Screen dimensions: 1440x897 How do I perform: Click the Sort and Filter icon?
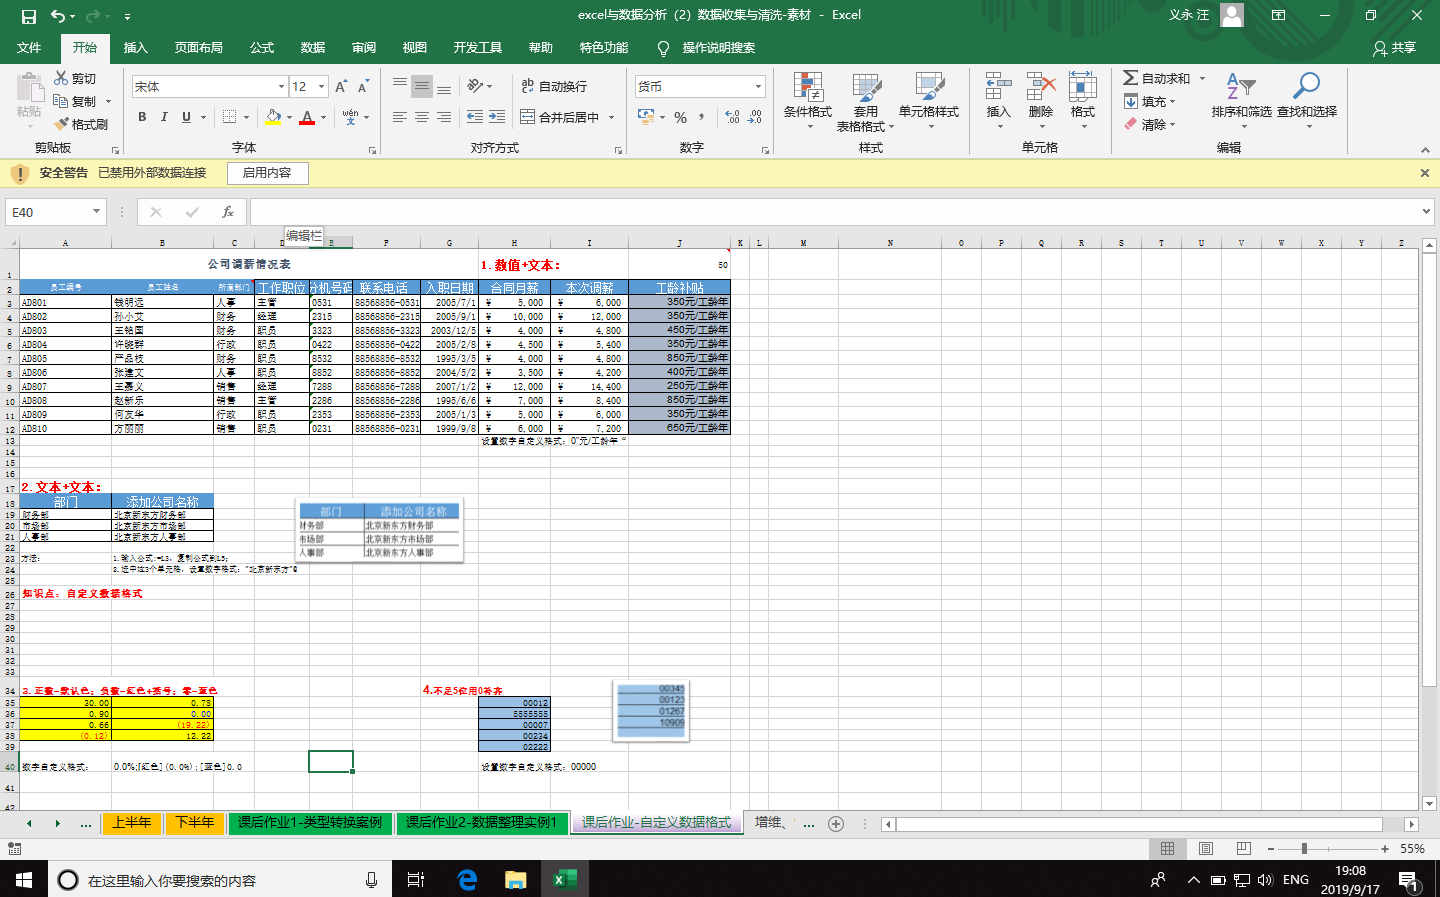1240,88
